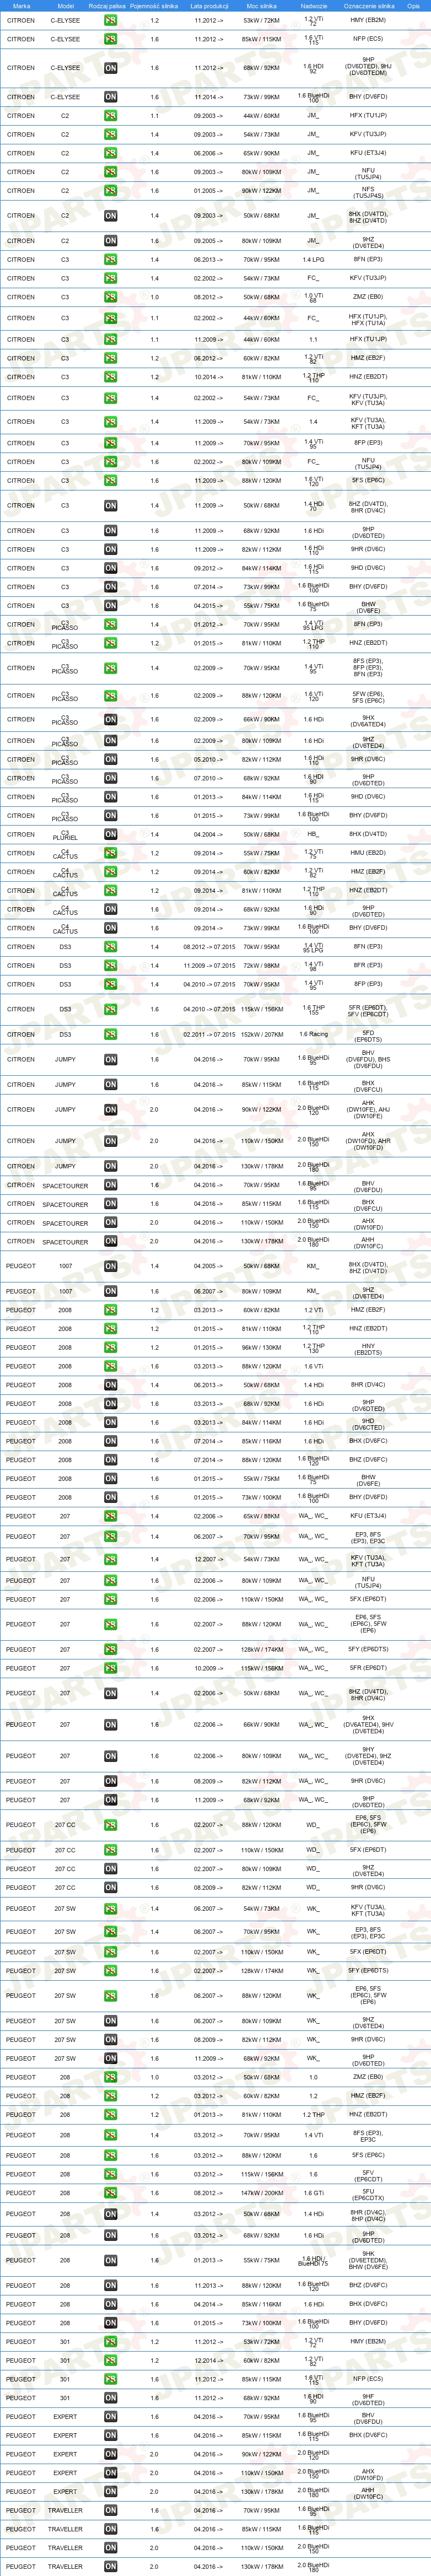Click diesel ON icon in 207 SW 68kW/92KM row

click(110, 2059)
